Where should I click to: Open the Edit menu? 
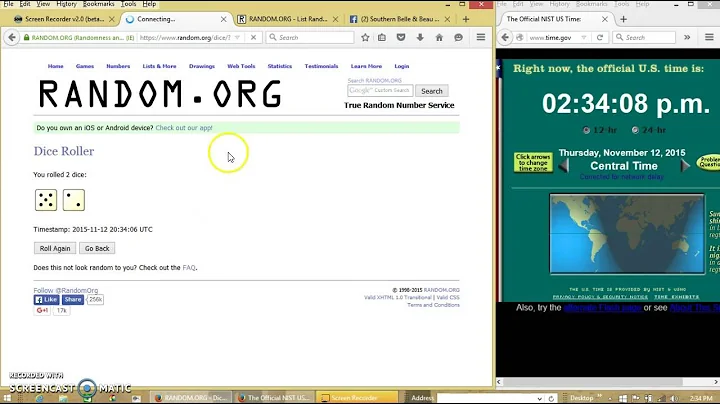[25, 4]
